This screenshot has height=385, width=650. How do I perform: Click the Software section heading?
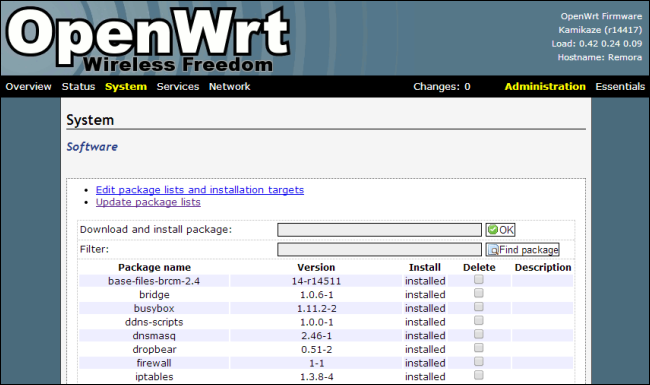tap(92, 147)
